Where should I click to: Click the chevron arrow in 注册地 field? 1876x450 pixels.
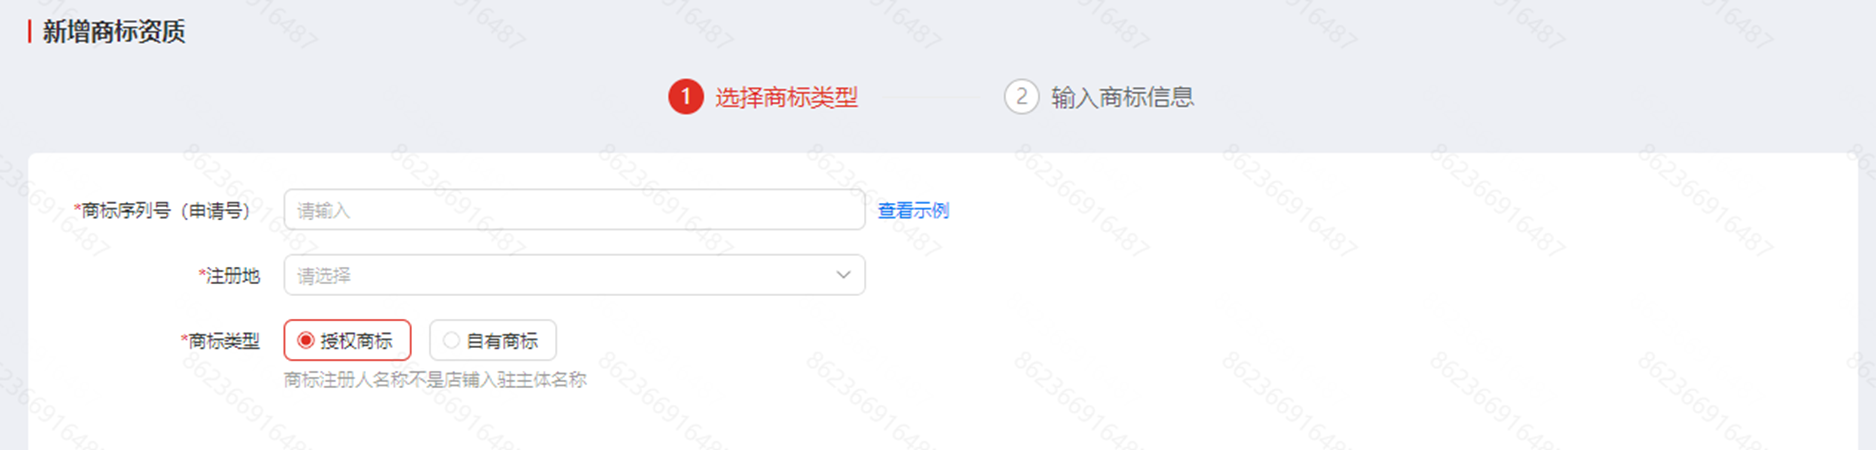(843, 275)
